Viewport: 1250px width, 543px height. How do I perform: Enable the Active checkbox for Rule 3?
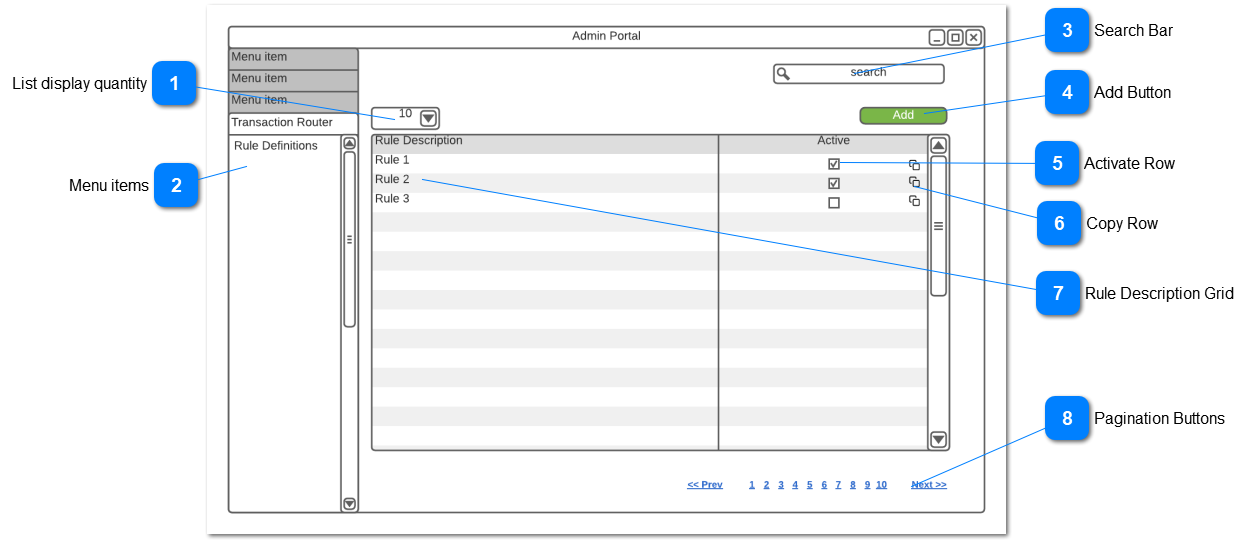pyautogui.click(x=834, y=202)
